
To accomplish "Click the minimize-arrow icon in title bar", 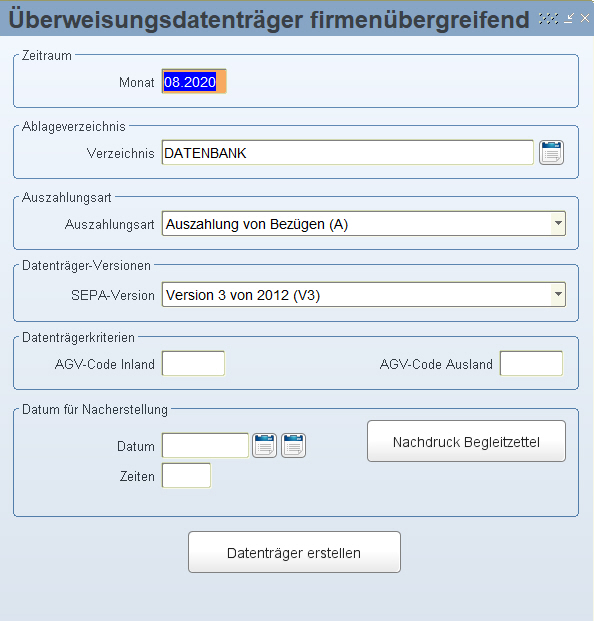I will click(x=569, y=18).
